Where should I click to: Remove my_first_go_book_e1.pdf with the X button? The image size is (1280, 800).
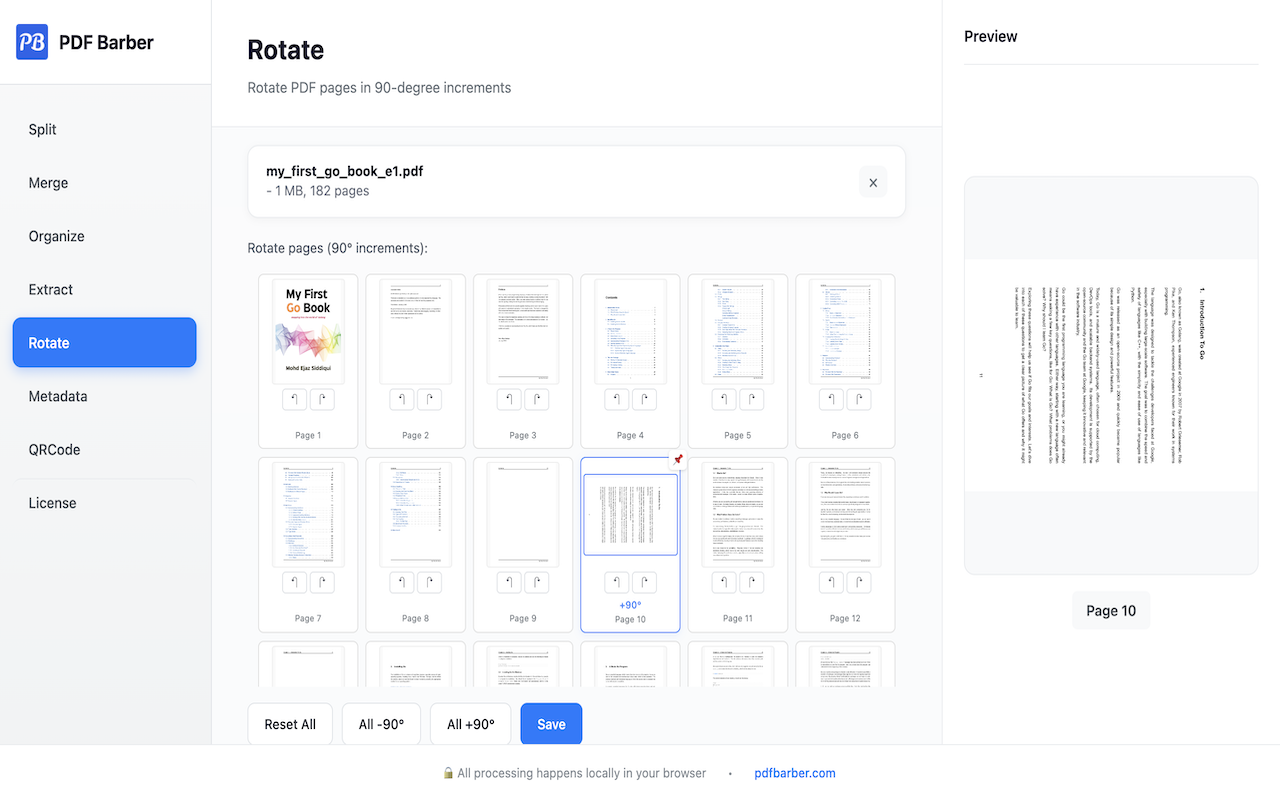tap(873, 182)
